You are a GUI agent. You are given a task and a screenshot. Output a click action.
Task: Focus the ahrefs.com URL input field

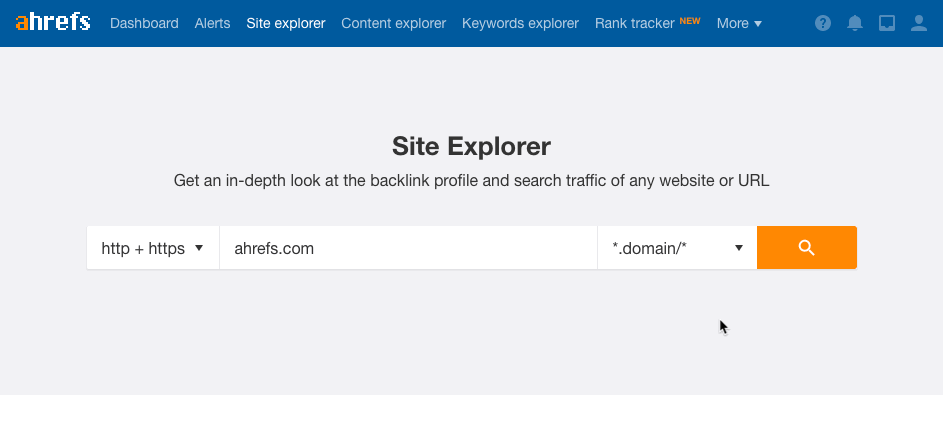408,248
